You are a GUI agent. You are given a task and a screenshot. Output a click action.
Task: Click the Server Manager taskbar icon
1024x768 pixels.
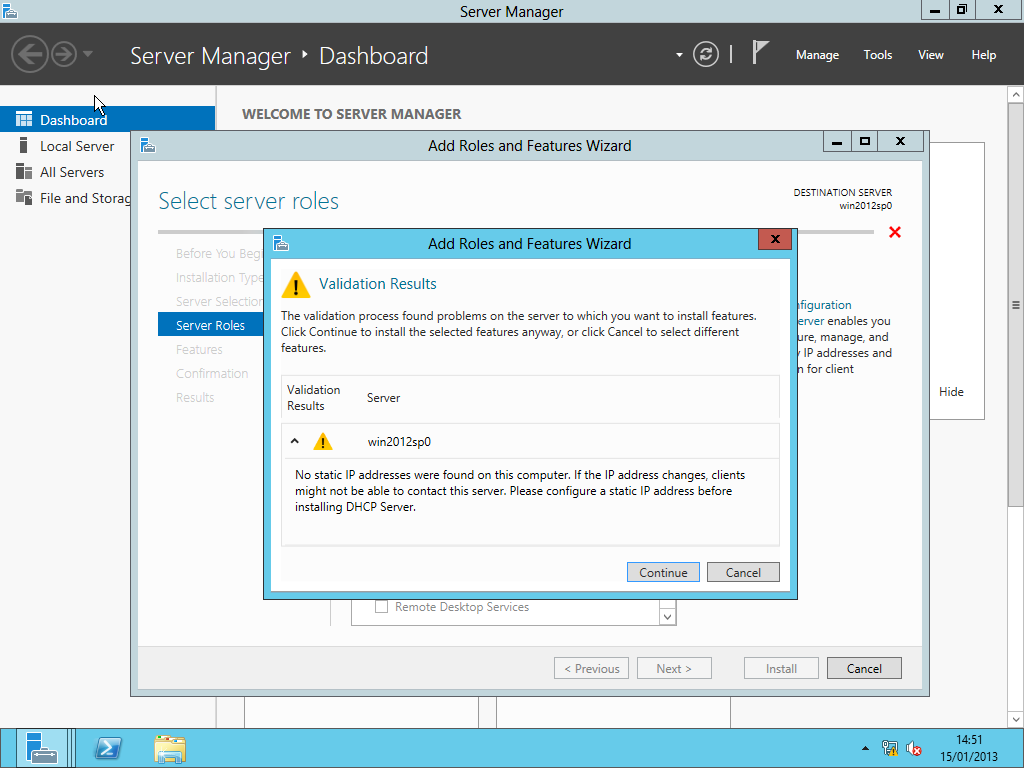coord(42,748)
